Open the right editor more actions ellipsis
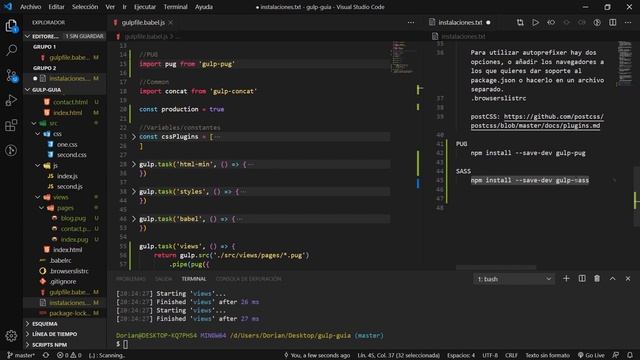The width and height of the screenshot is (640, 360). [x=628, y=22]
